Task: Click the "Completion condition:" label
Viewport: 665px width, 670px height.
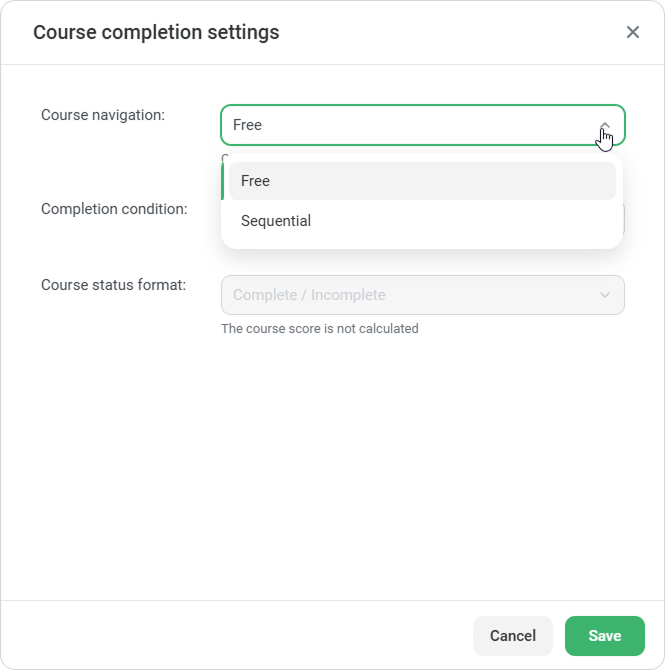Action: coord(114,209)
